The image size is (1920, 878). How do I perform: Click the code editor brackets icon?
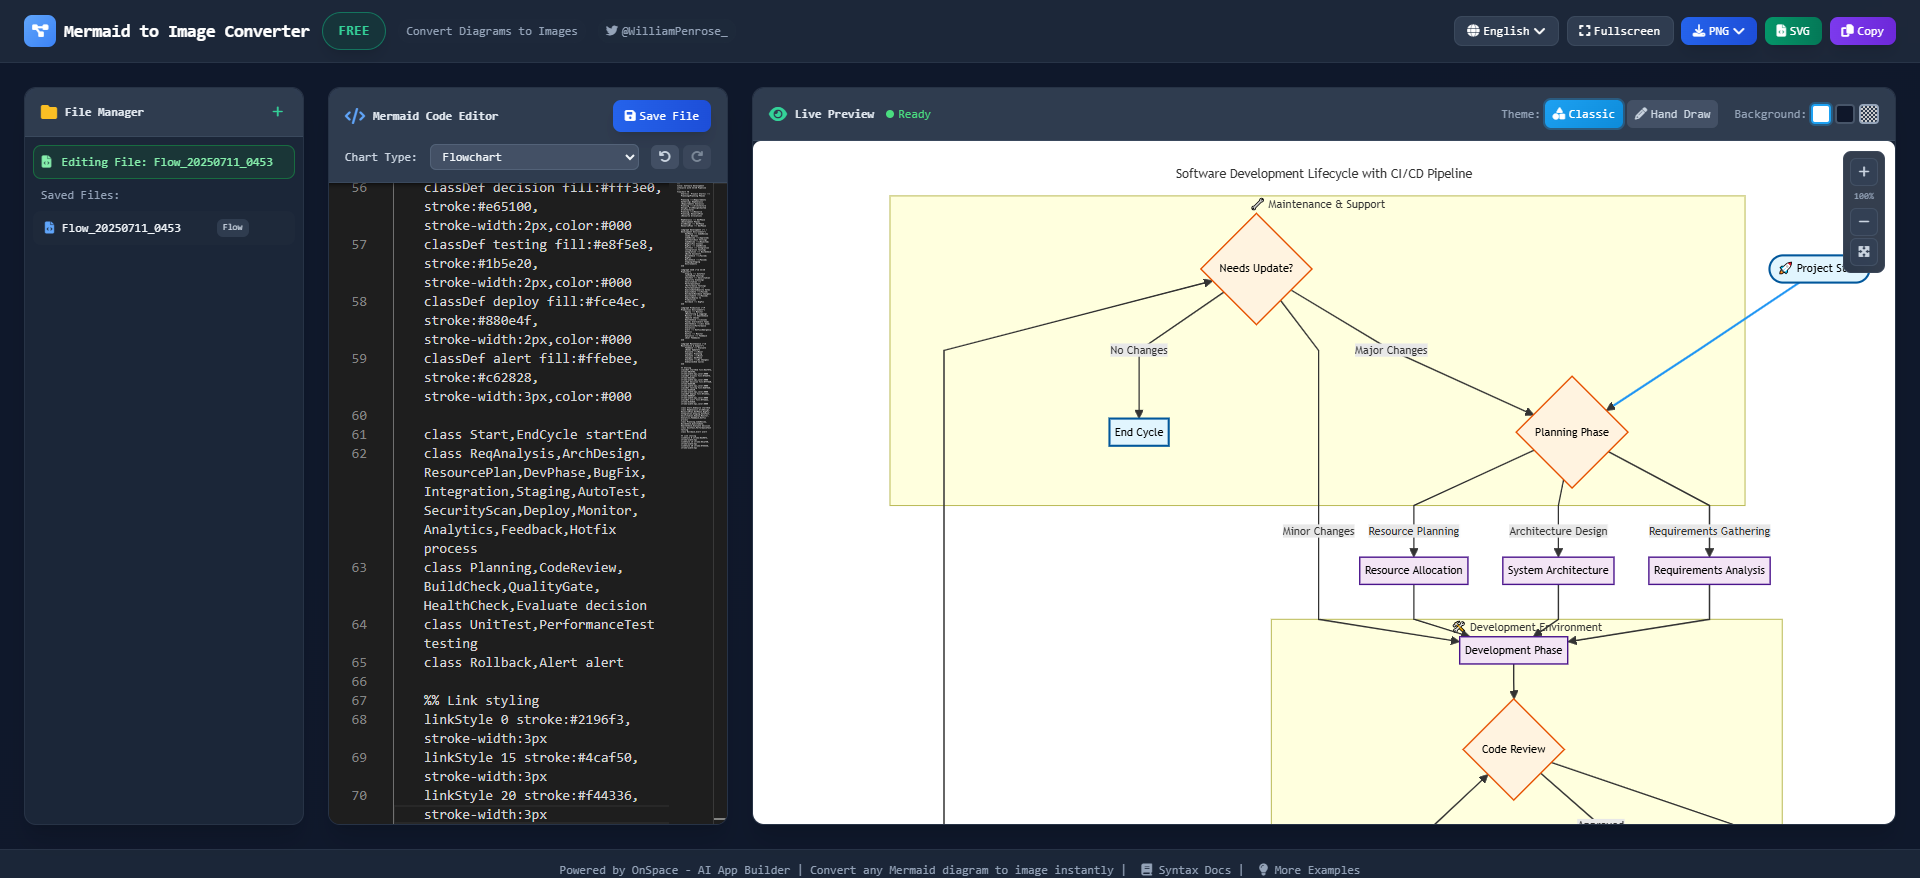pos(355,116)
